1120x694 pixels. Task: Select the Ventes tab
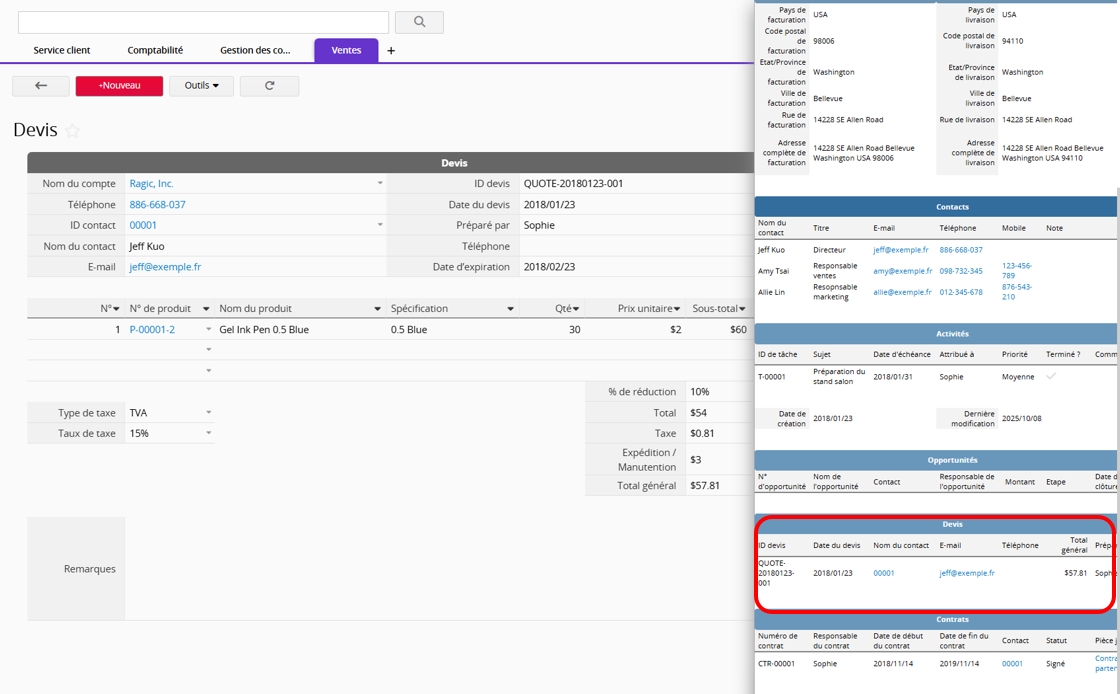click(x=346, y=51)
